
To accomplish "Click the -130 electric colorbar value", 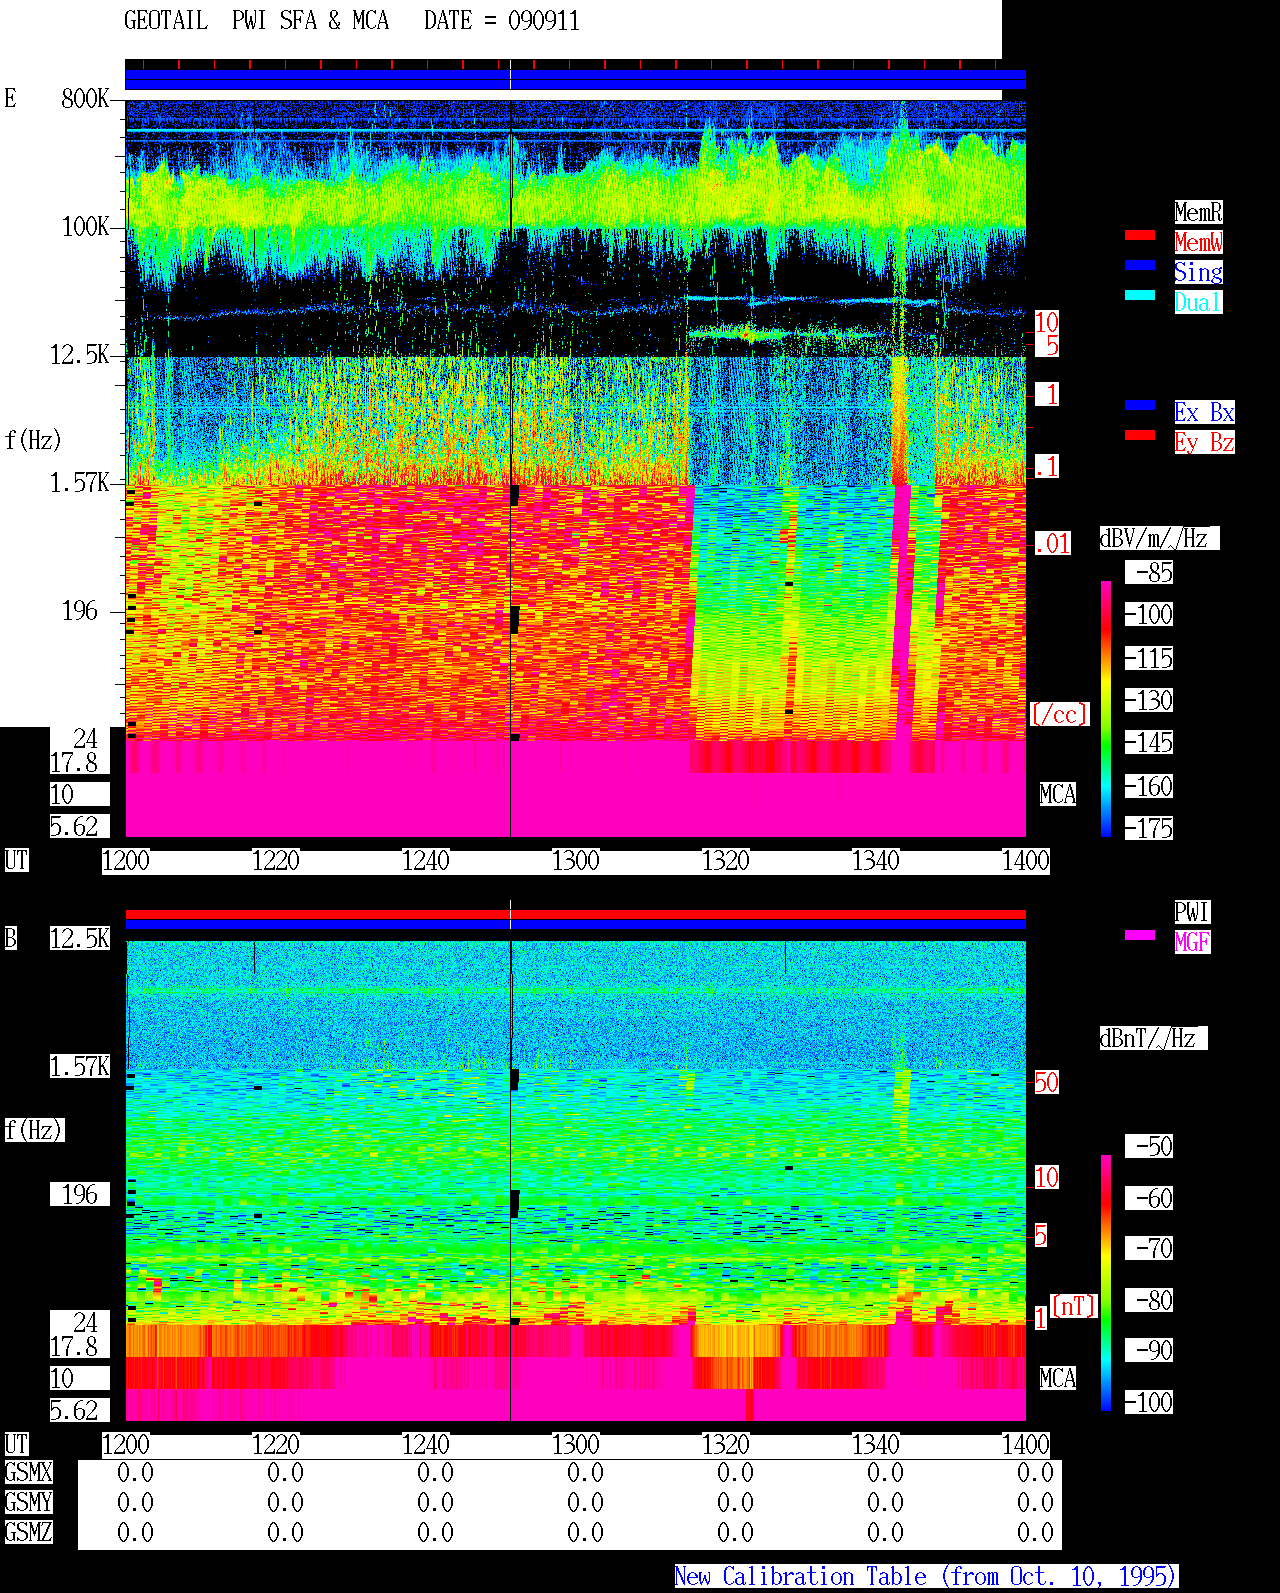I will pyautogui.click(x=1150, y=701).
